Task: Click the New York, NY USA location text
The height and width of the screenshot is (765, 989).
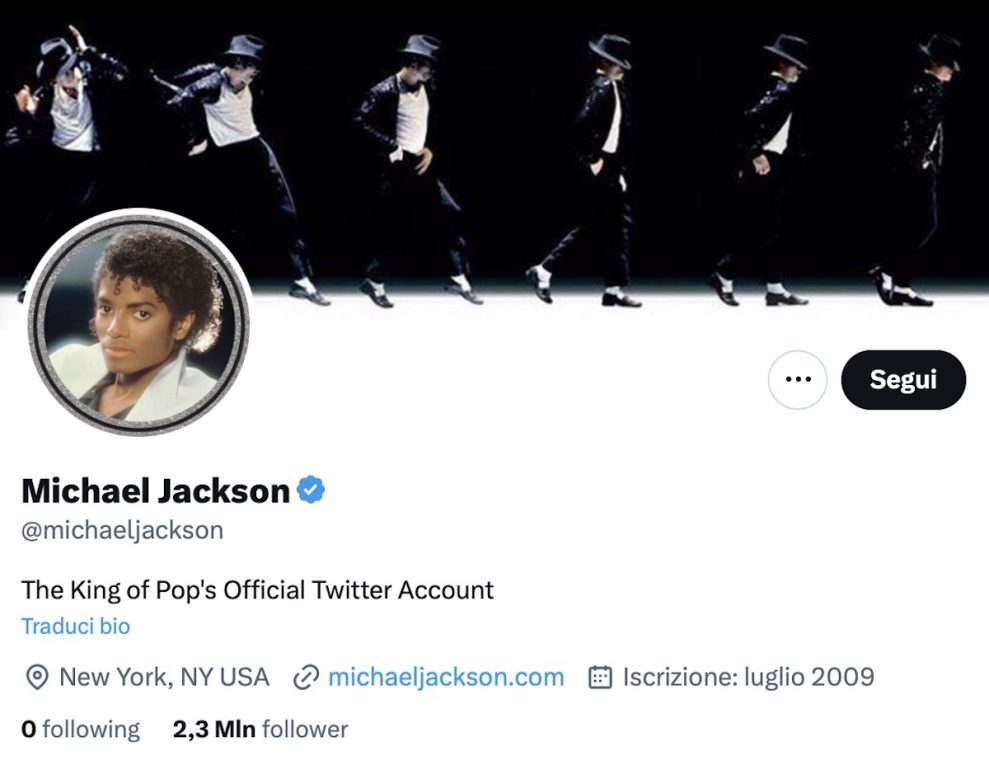Action: (x=164, y=677)
